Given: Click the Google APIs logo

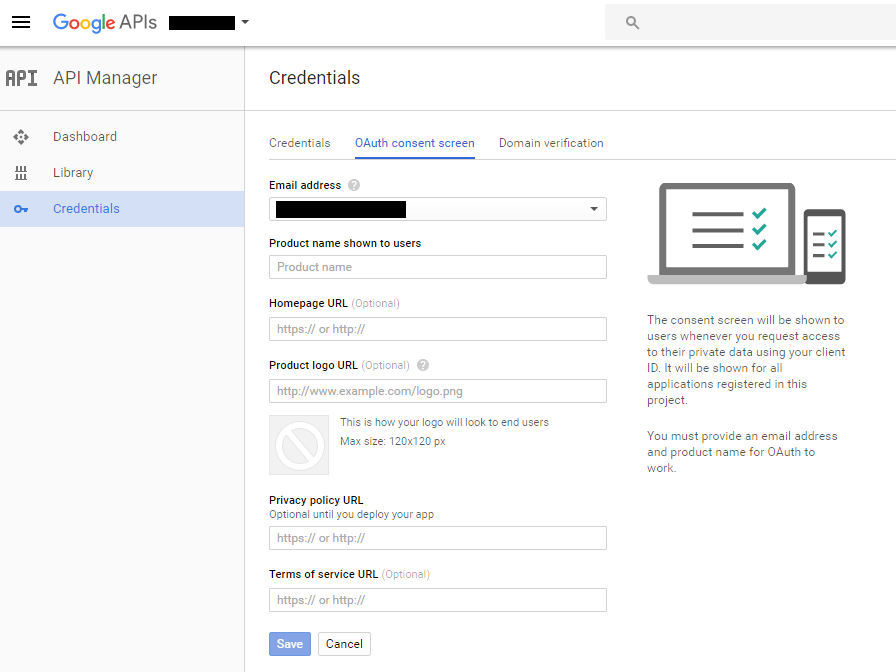Looking at the screenshot, I should (x=105, y=22).
